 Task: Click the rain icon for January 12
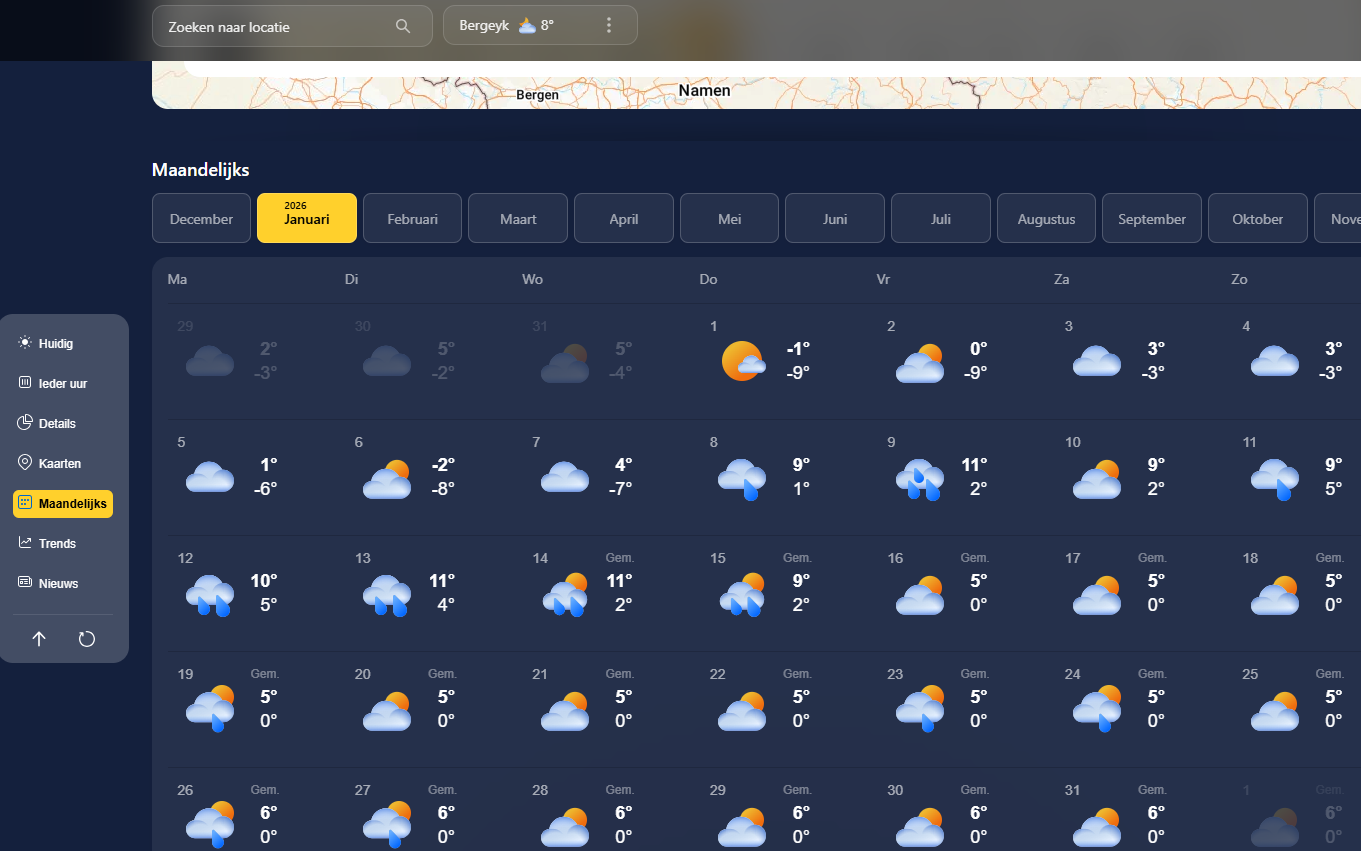click(x=210, y=595)
